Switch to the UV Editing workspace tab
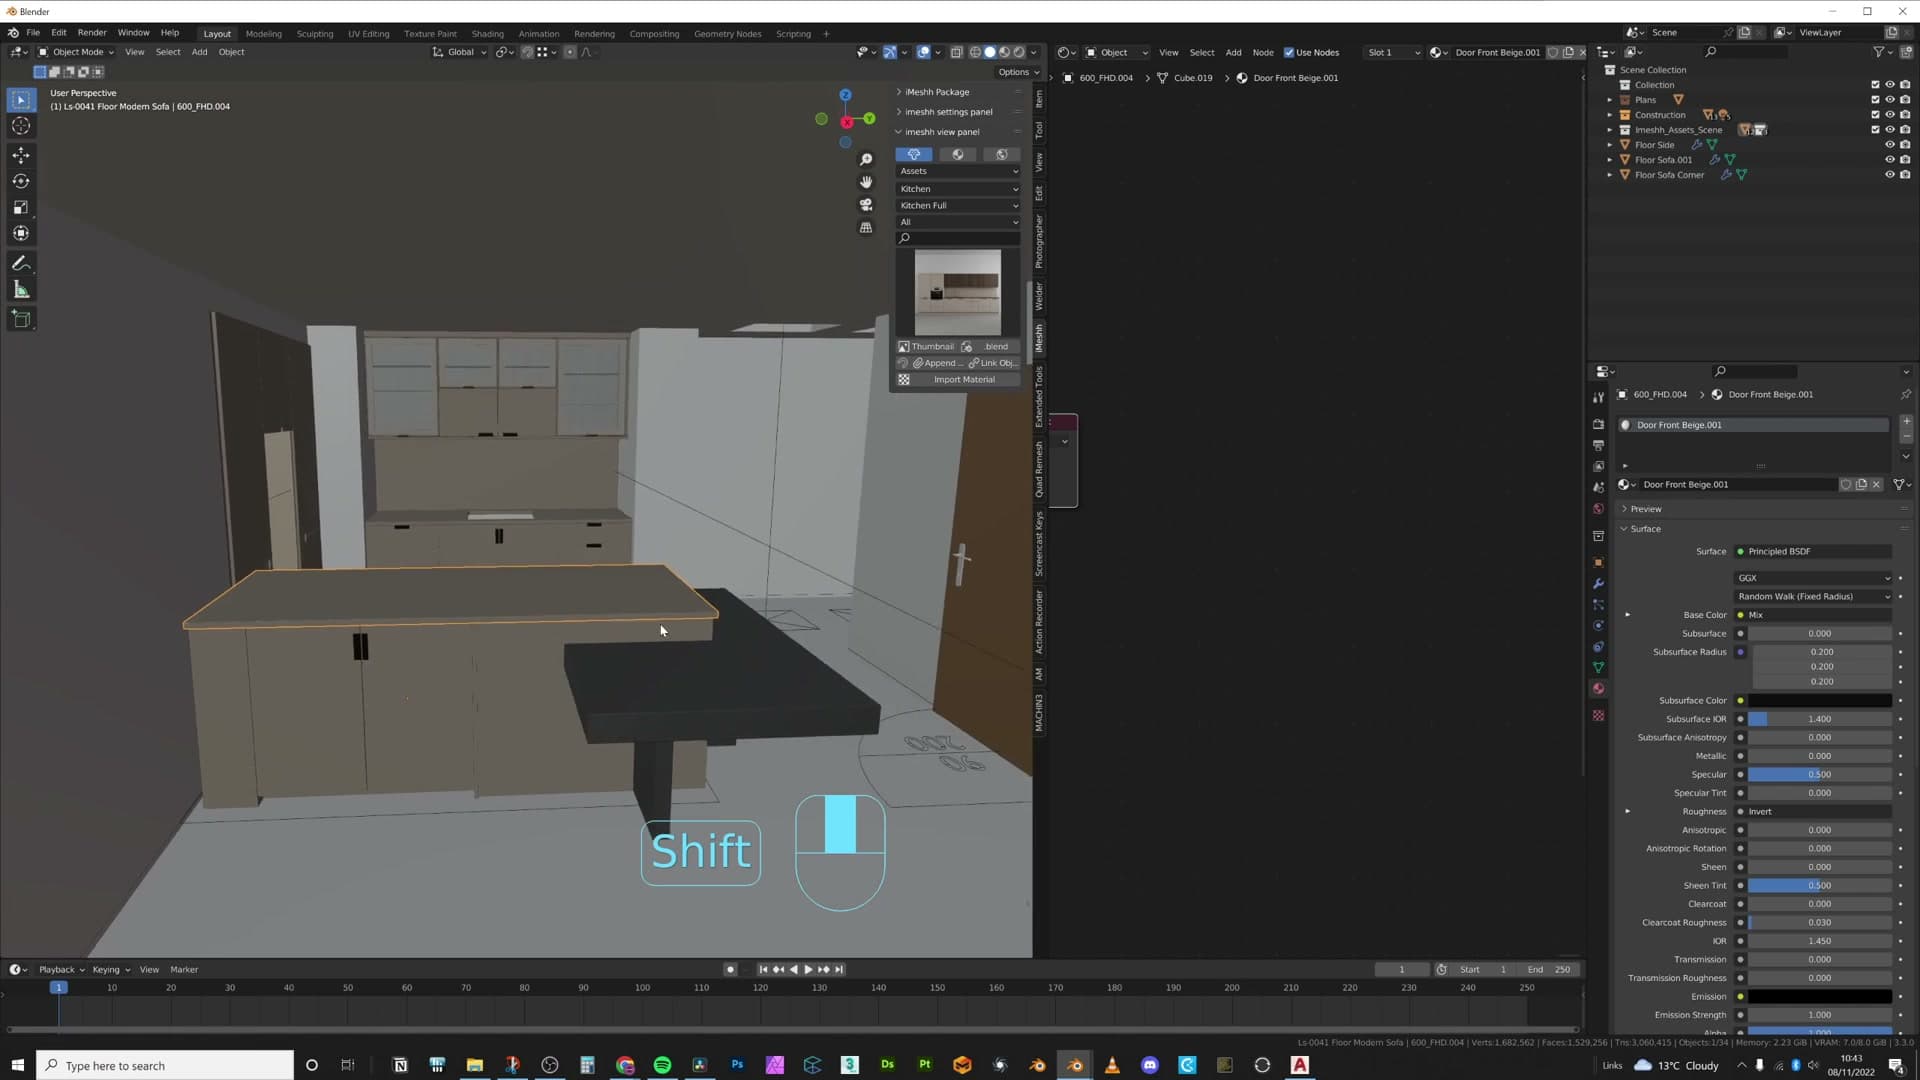This screenshot has height=1080, width=1920. (368, 34)
